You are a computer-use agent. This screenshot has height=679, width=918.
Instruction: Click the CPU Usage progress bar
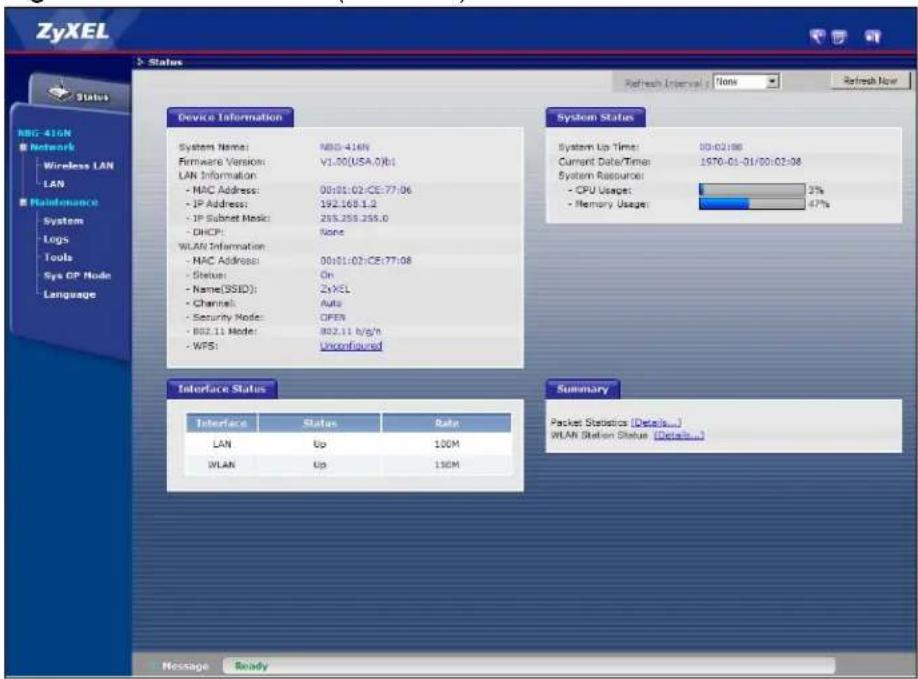pyautogui.click(x=752, y=190)
